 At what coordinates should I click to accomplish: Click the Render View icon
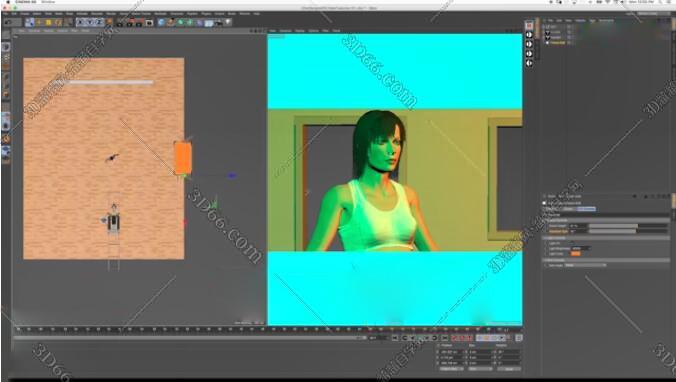click(120, 22)
